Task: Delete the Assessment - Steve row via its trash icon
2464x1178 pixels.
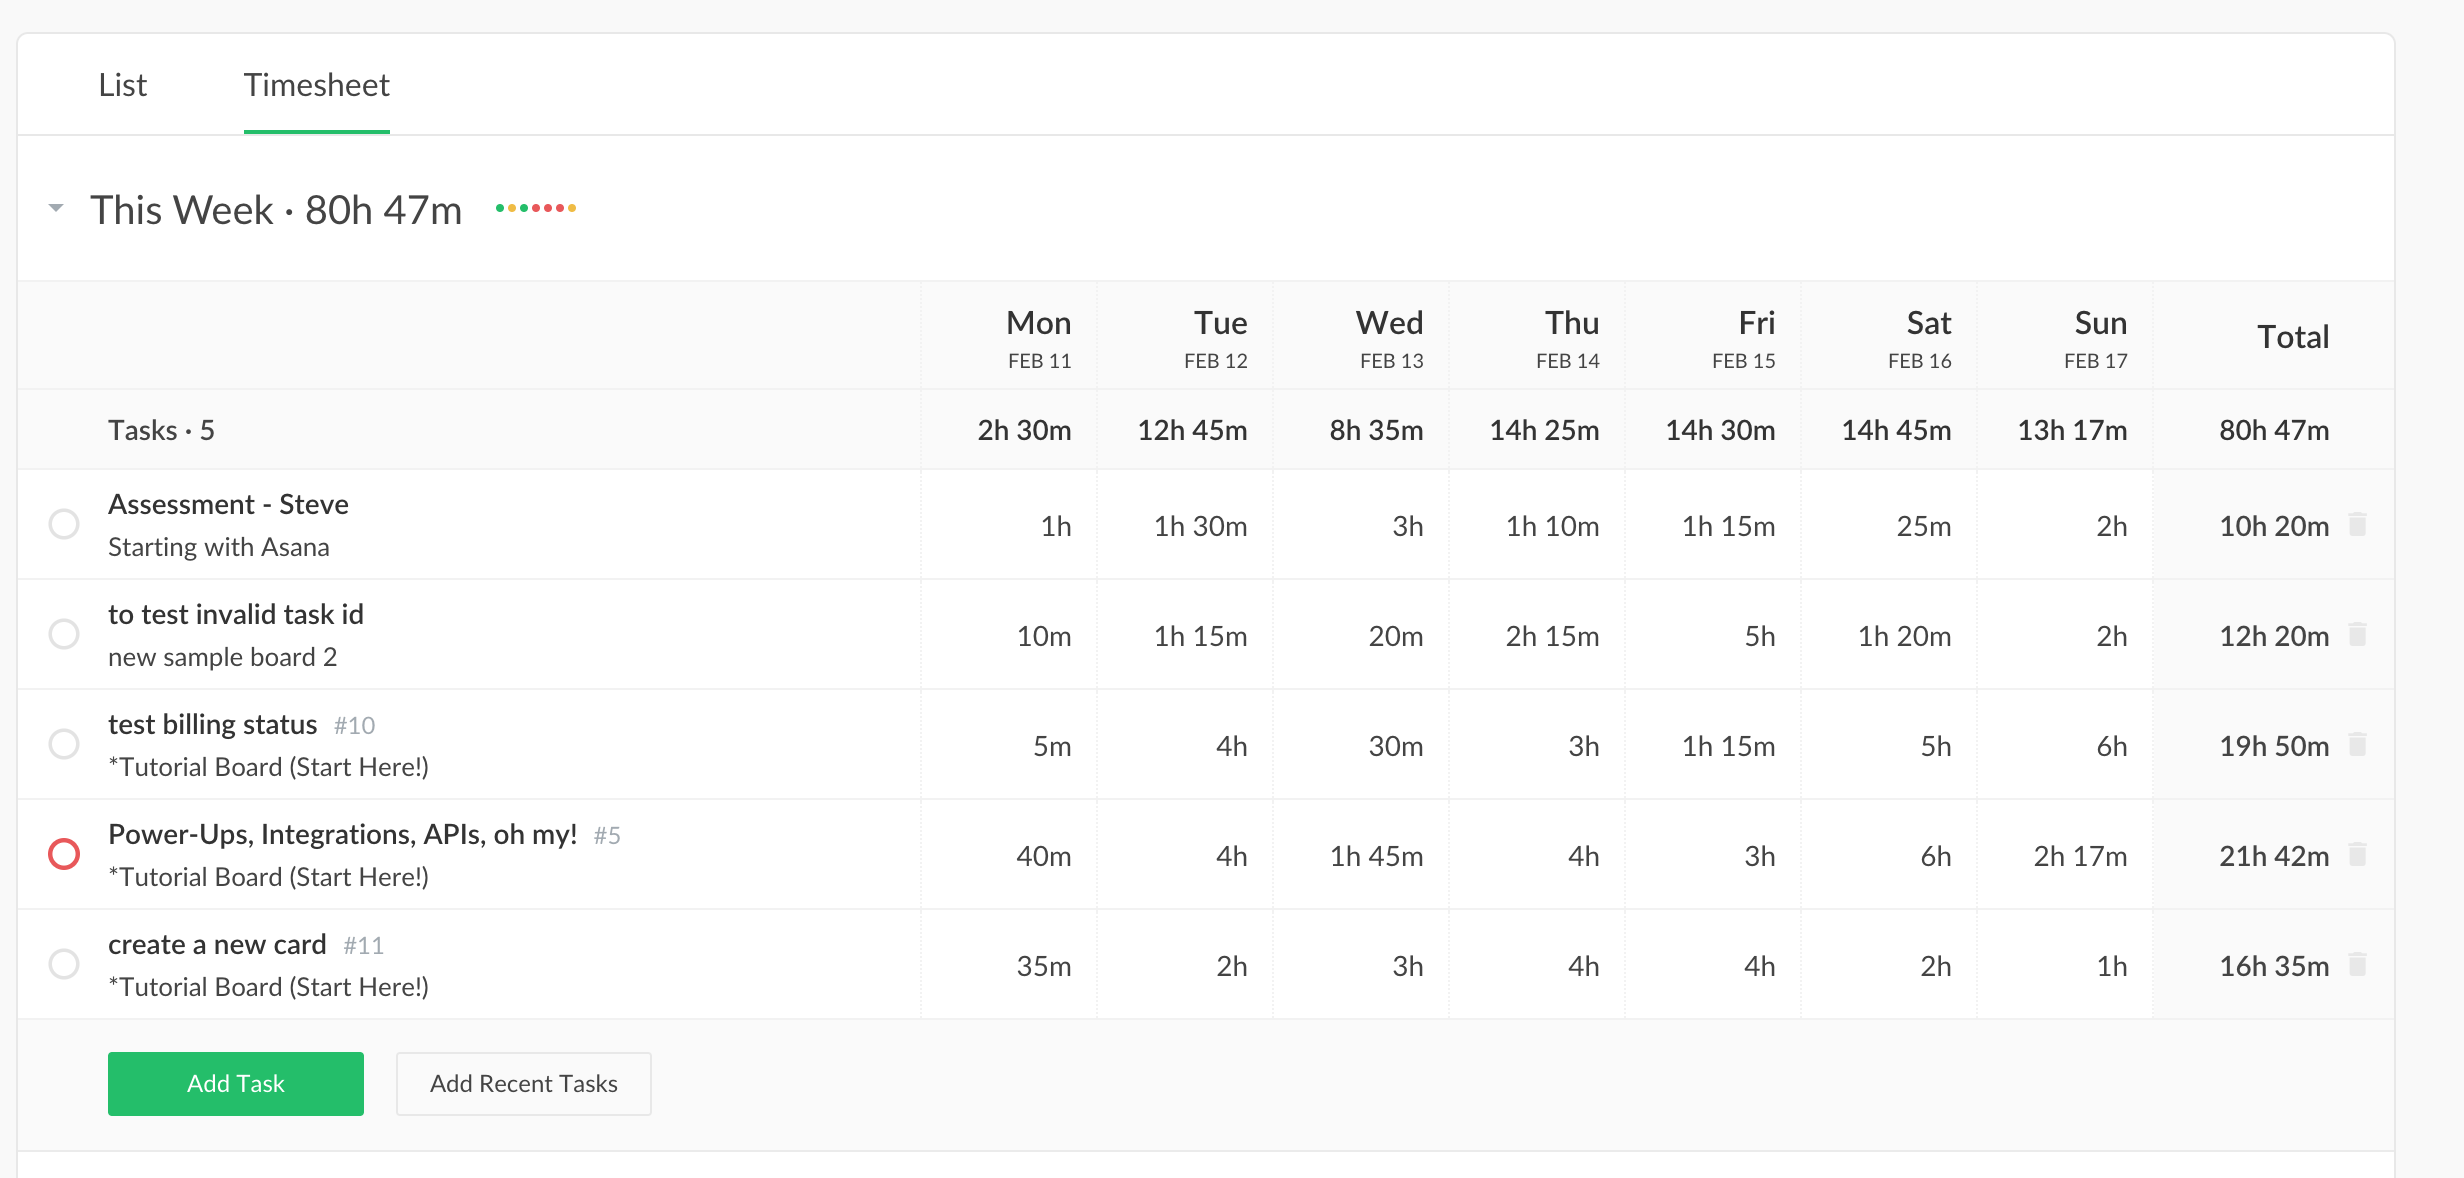Action: point(2357,524)
